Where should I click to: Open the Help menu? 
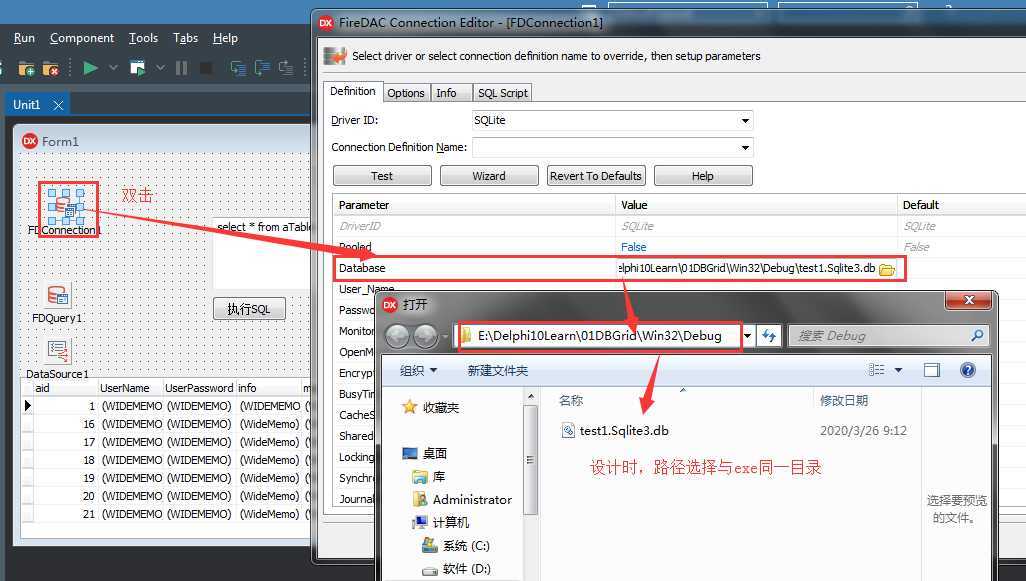(225, 38)
